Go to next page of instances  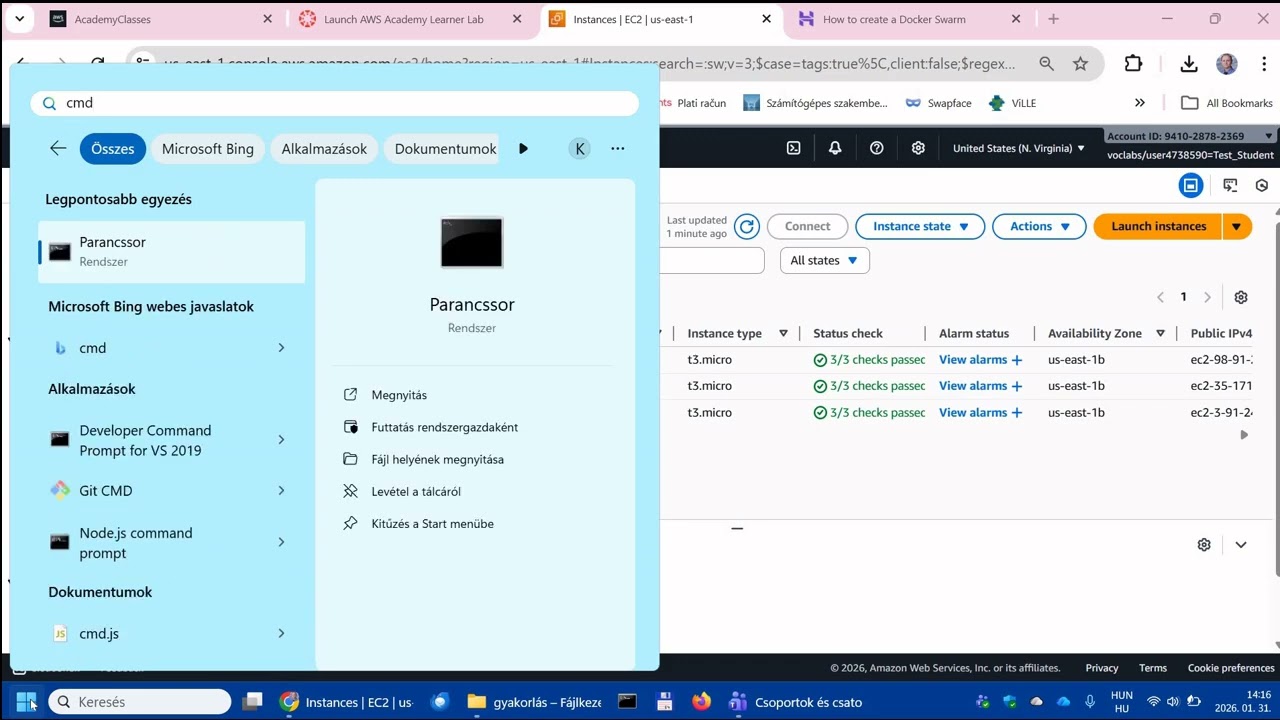coord(1207,297)
